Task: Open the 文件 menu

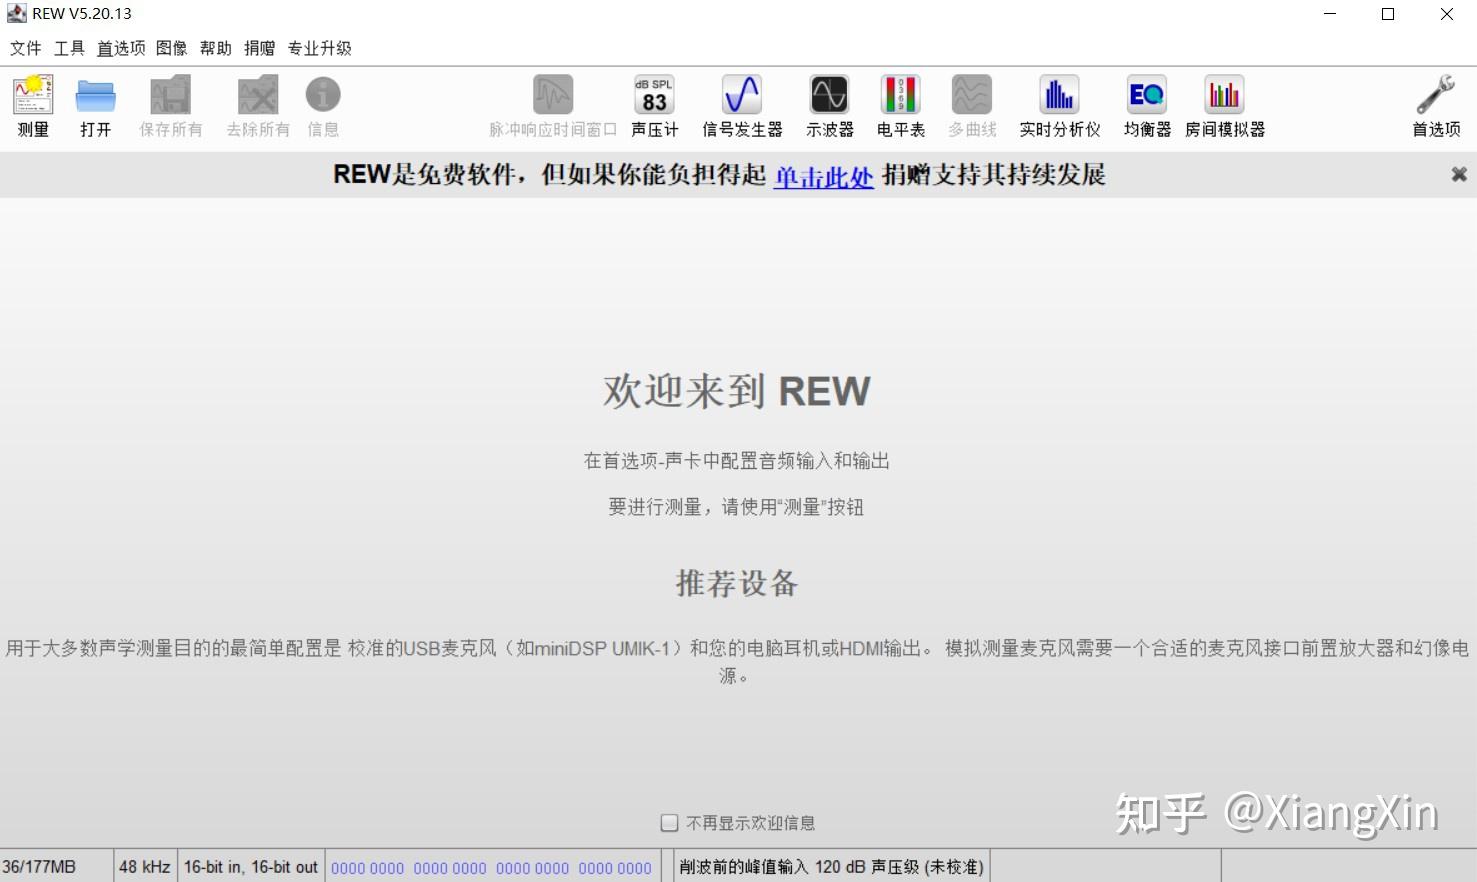Action: tap(26, 48)
